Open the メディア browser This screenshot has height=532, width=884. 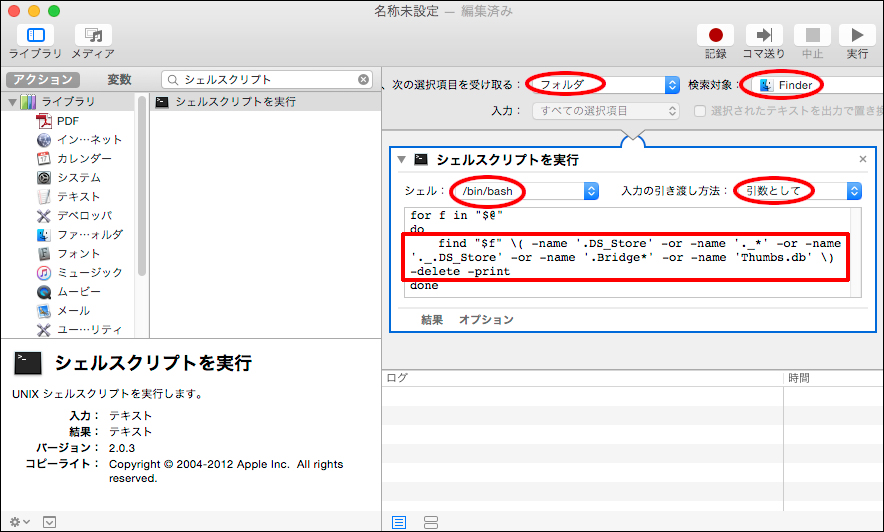[93, 35]
